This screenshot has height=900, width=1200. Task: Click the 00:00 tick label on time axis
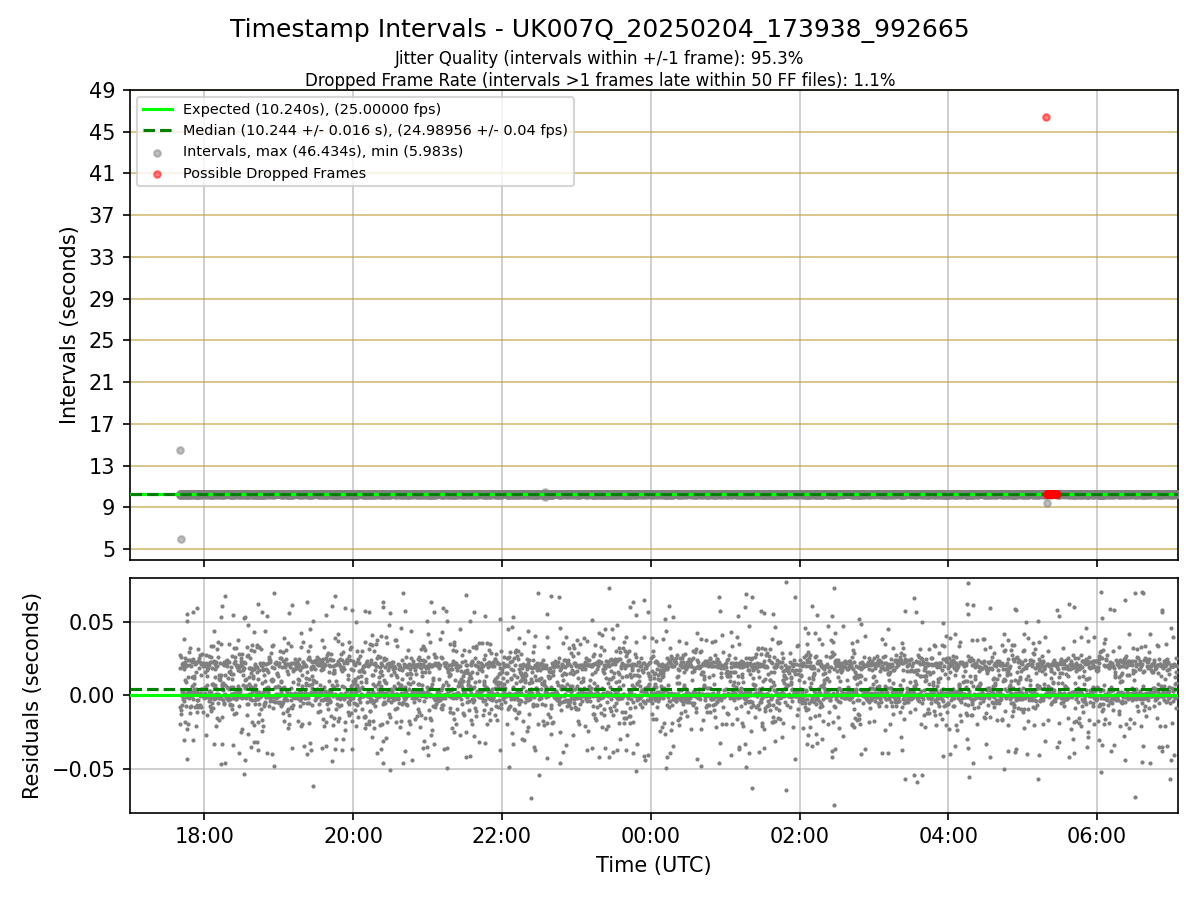tap(651, 835)
